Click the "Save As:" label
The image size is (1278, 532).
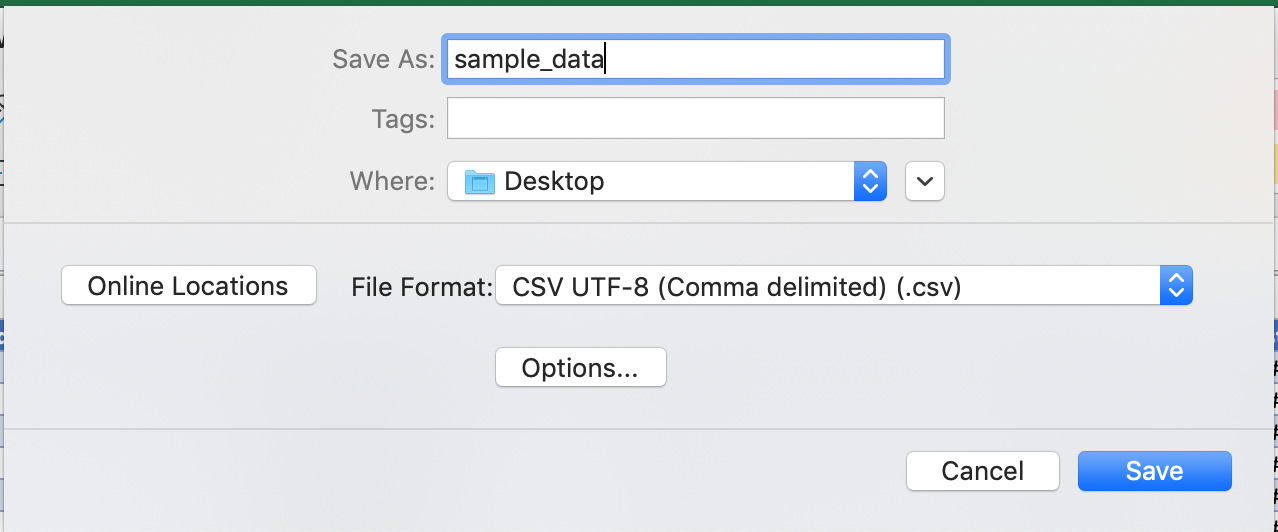(384, 59)
